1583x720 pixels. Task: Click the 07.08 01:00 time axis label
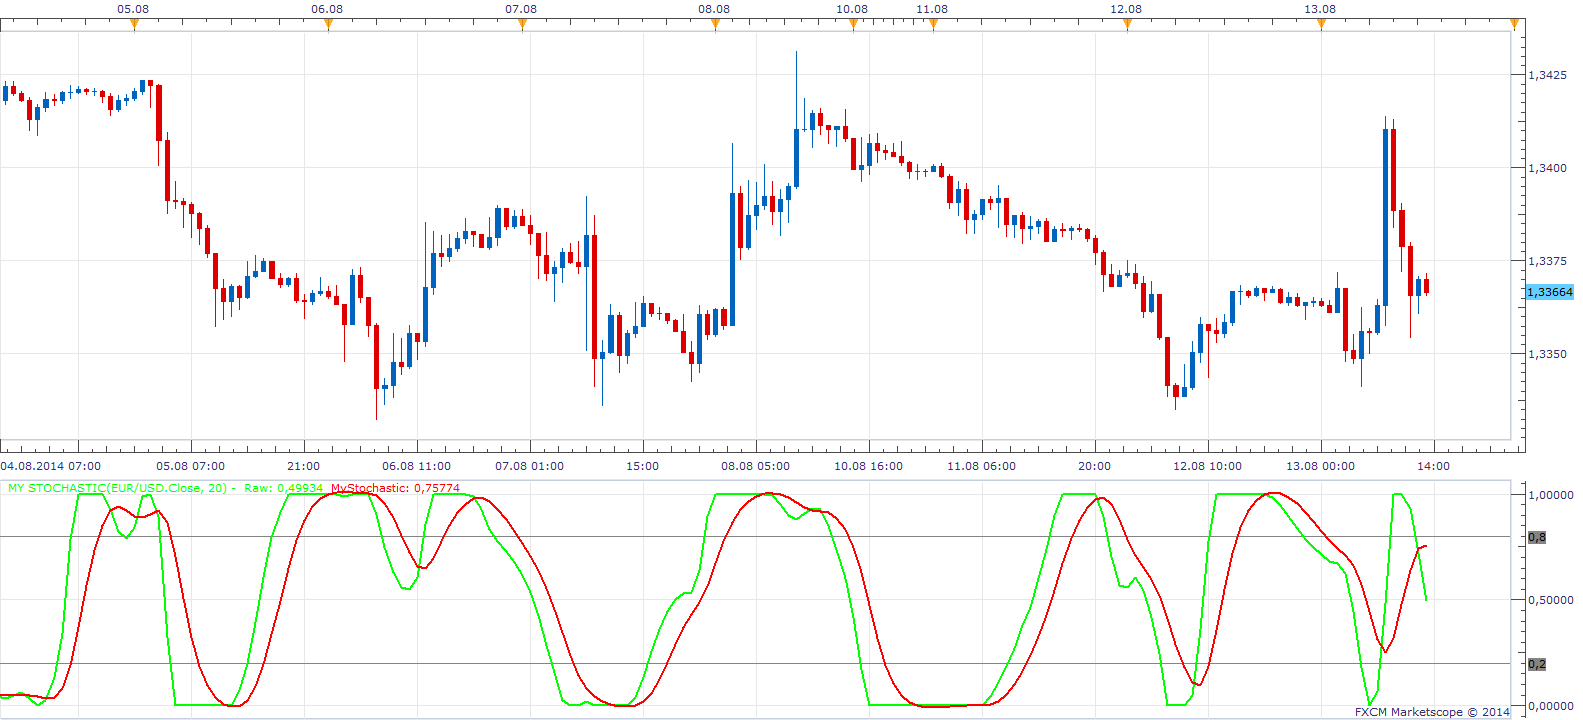point(530,466)
